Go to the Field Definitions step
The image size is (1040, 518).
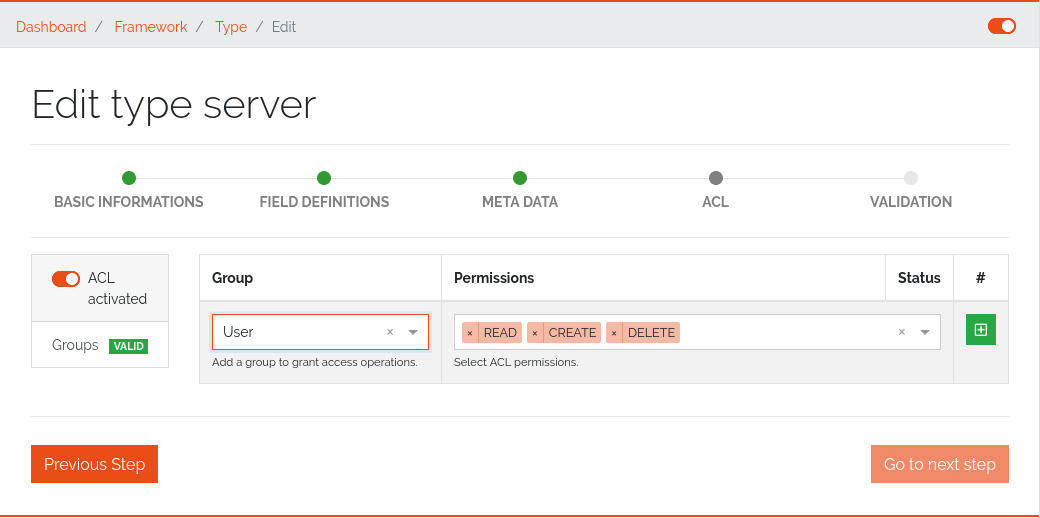pos(324,190)
